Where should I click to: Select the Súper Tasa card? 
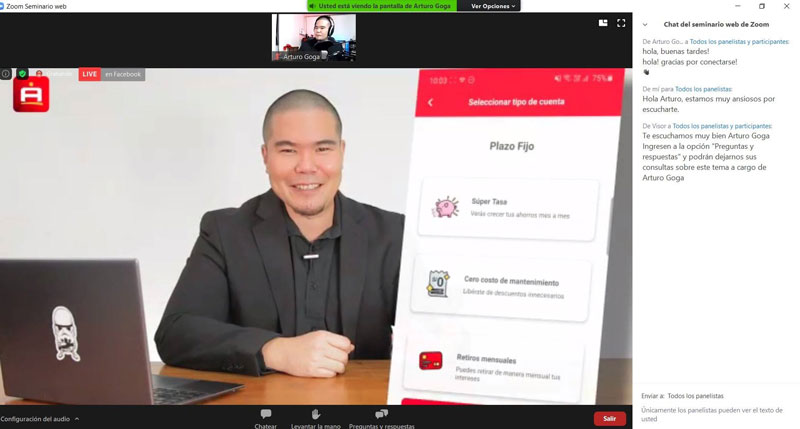tap(508, 209)
